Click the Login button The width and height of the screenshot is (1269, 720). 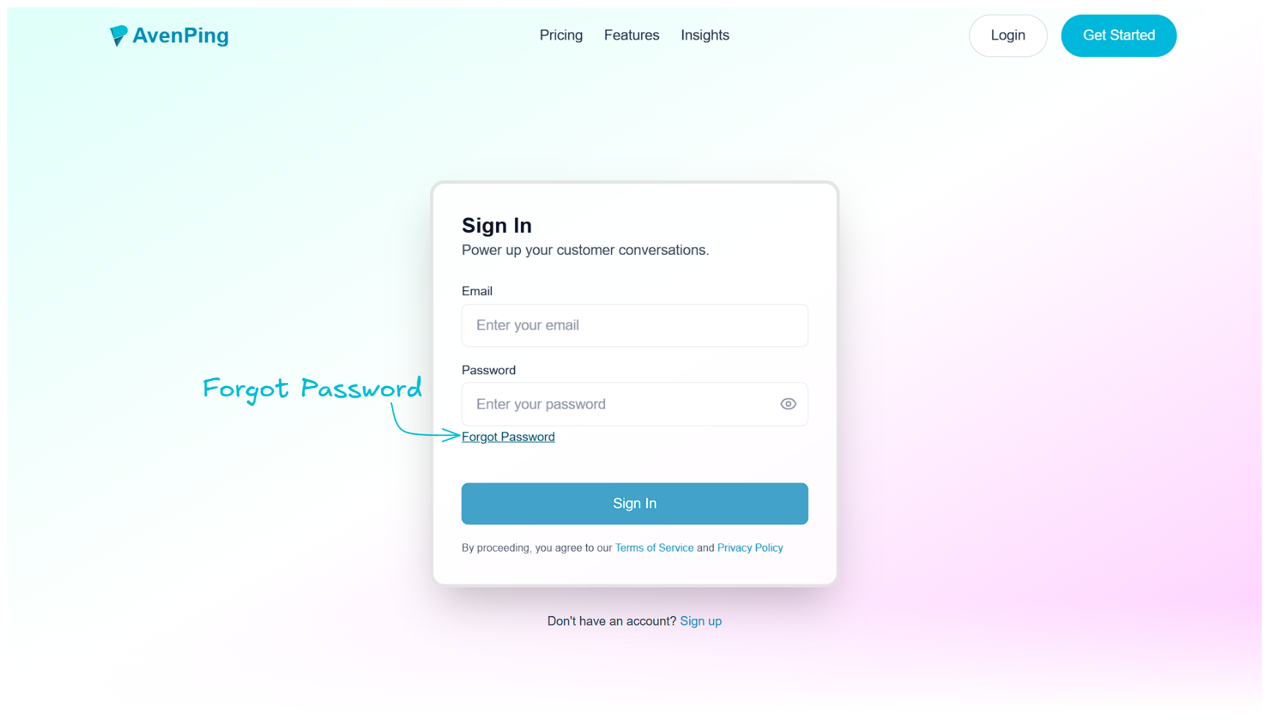1007,35
